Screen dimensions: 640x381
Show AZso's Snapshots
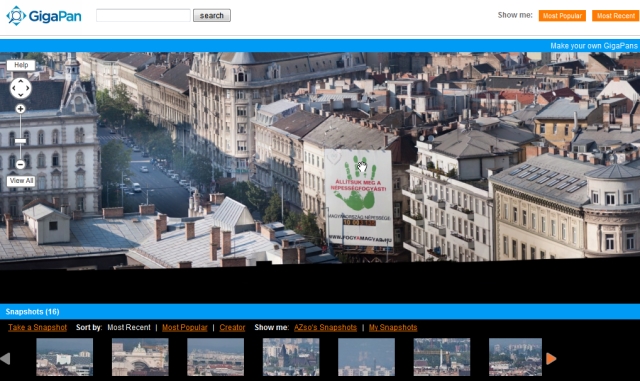tap(325, 328)
